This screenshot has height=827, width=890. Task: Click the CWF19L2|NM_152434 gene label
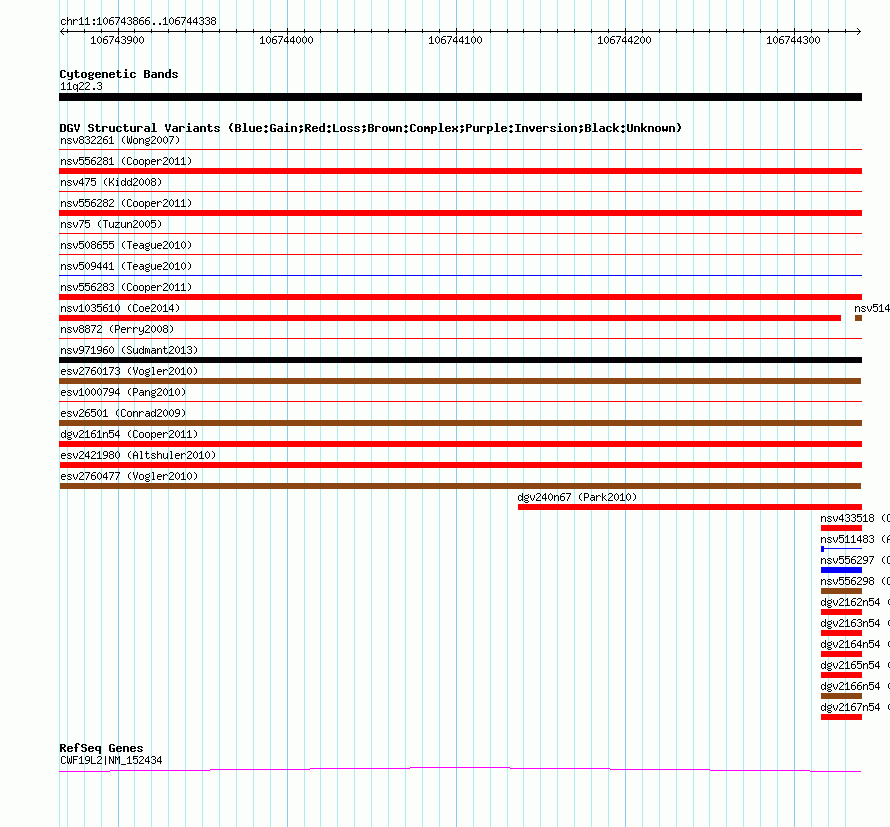(111, 760)
